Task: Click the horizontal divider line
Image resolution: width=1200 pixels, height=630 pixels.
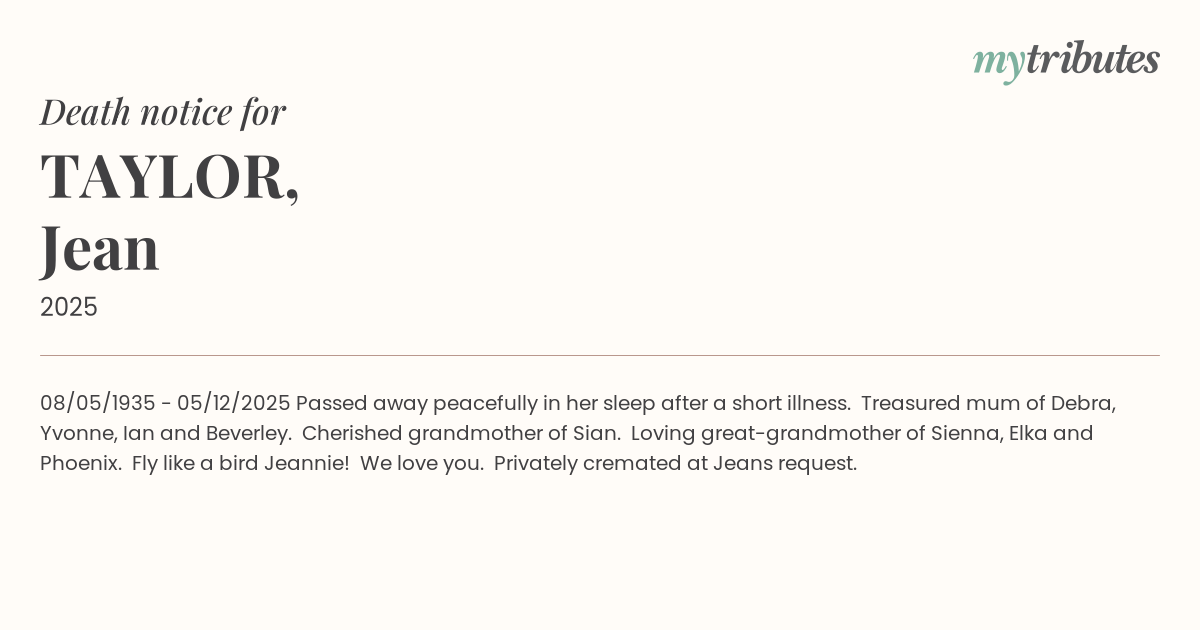Action: [x=600, y=355]
